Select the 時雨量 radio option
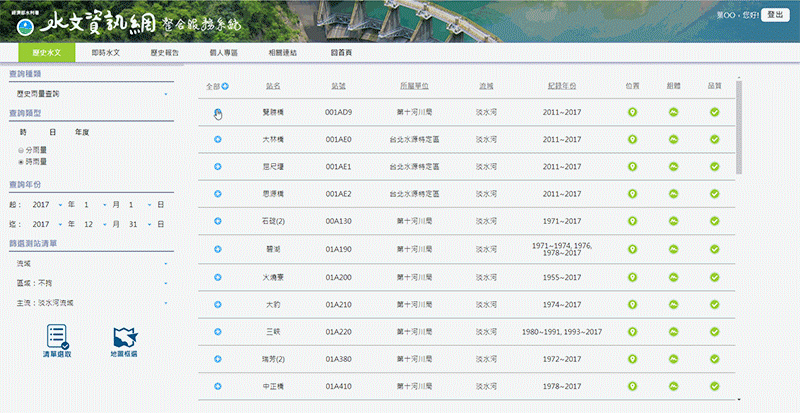800x413 pixels. (x=21, y=159)
